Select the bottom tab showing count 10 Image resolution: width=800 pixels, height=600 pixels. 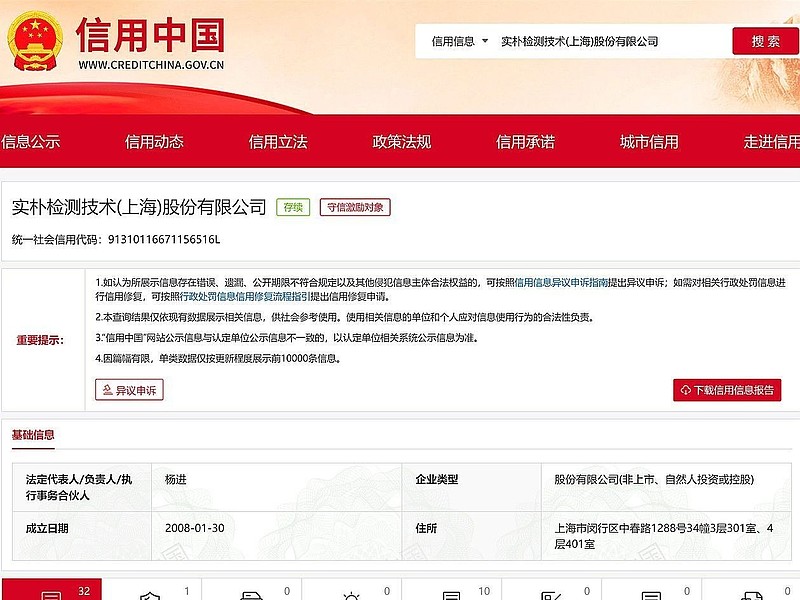pyautogui.click(x=452, y=589)
